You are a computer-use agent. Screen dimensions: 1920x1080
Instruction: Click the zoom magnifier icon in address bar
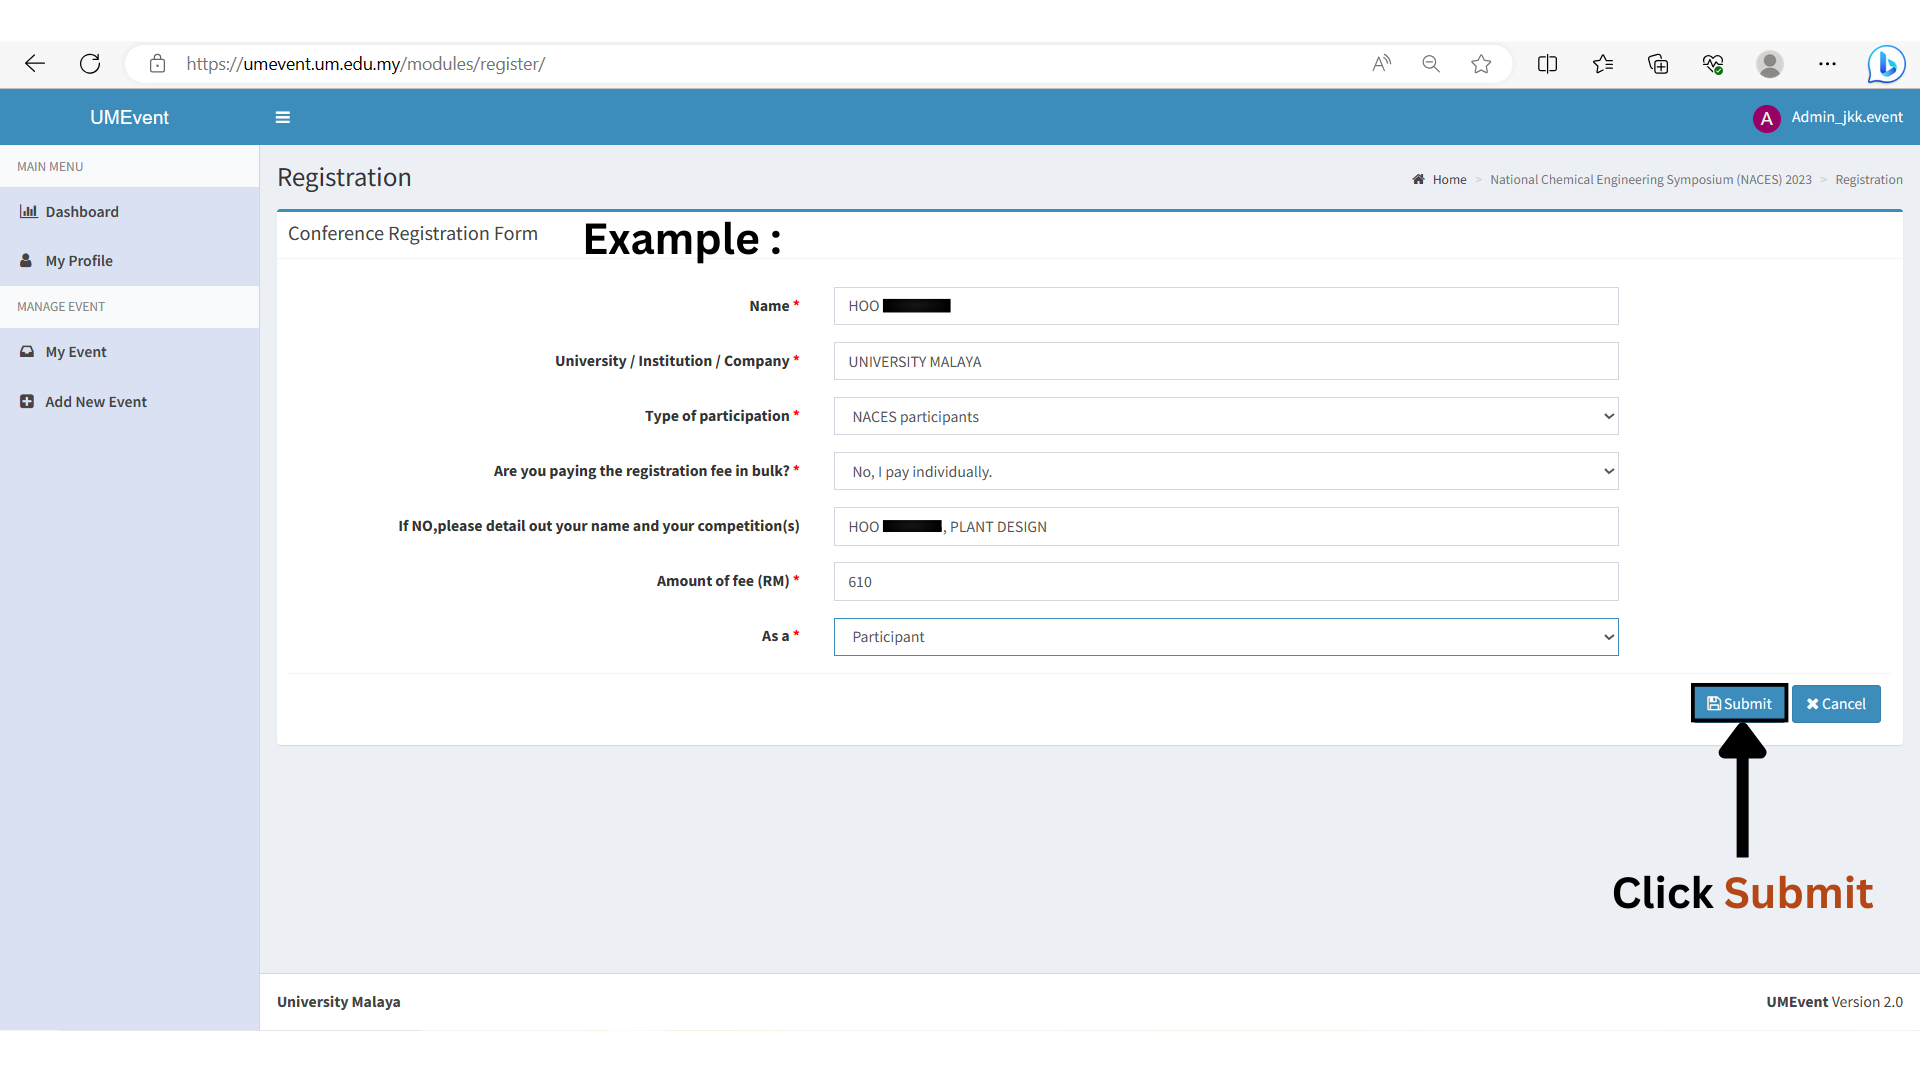[1431, 64]
